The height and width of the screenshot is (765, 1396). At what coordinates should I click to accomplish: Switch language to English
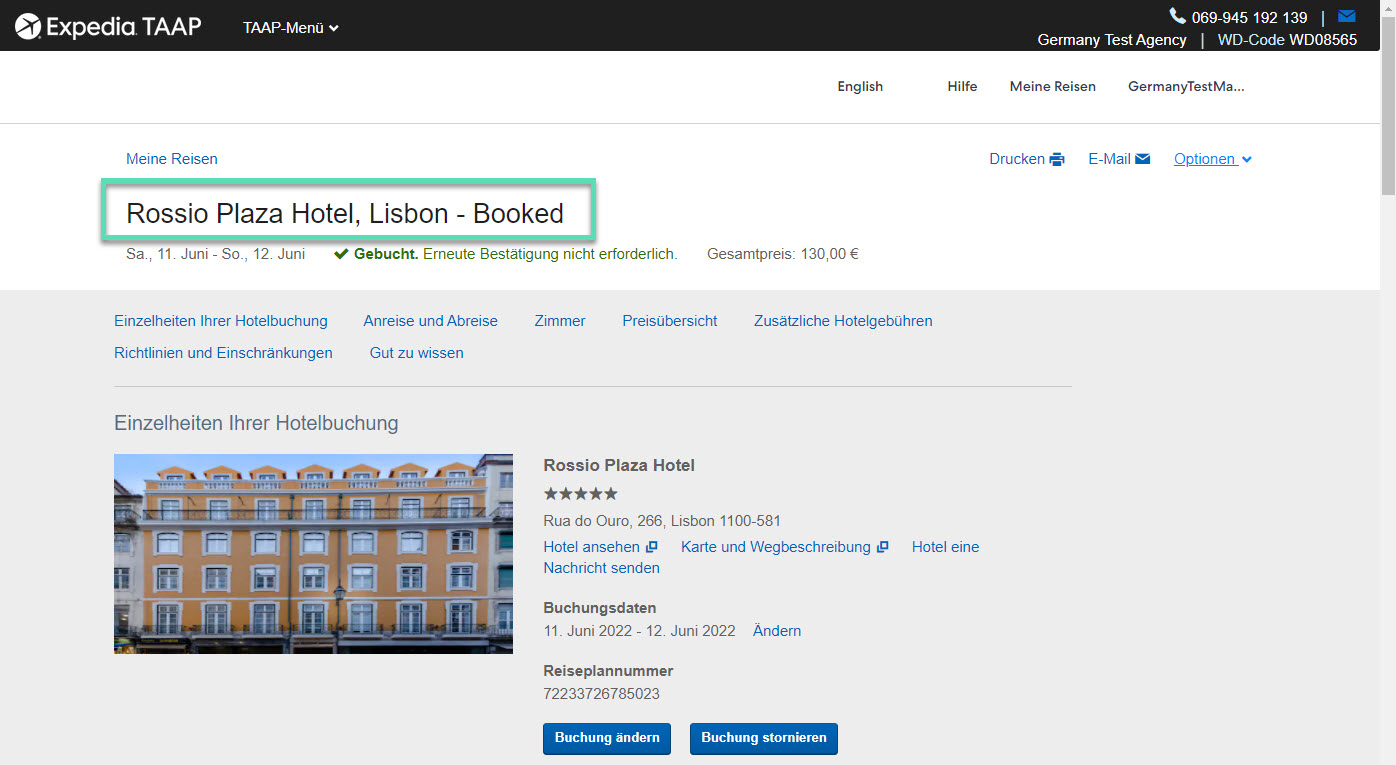pyautogui.click(x=860, y=86)
